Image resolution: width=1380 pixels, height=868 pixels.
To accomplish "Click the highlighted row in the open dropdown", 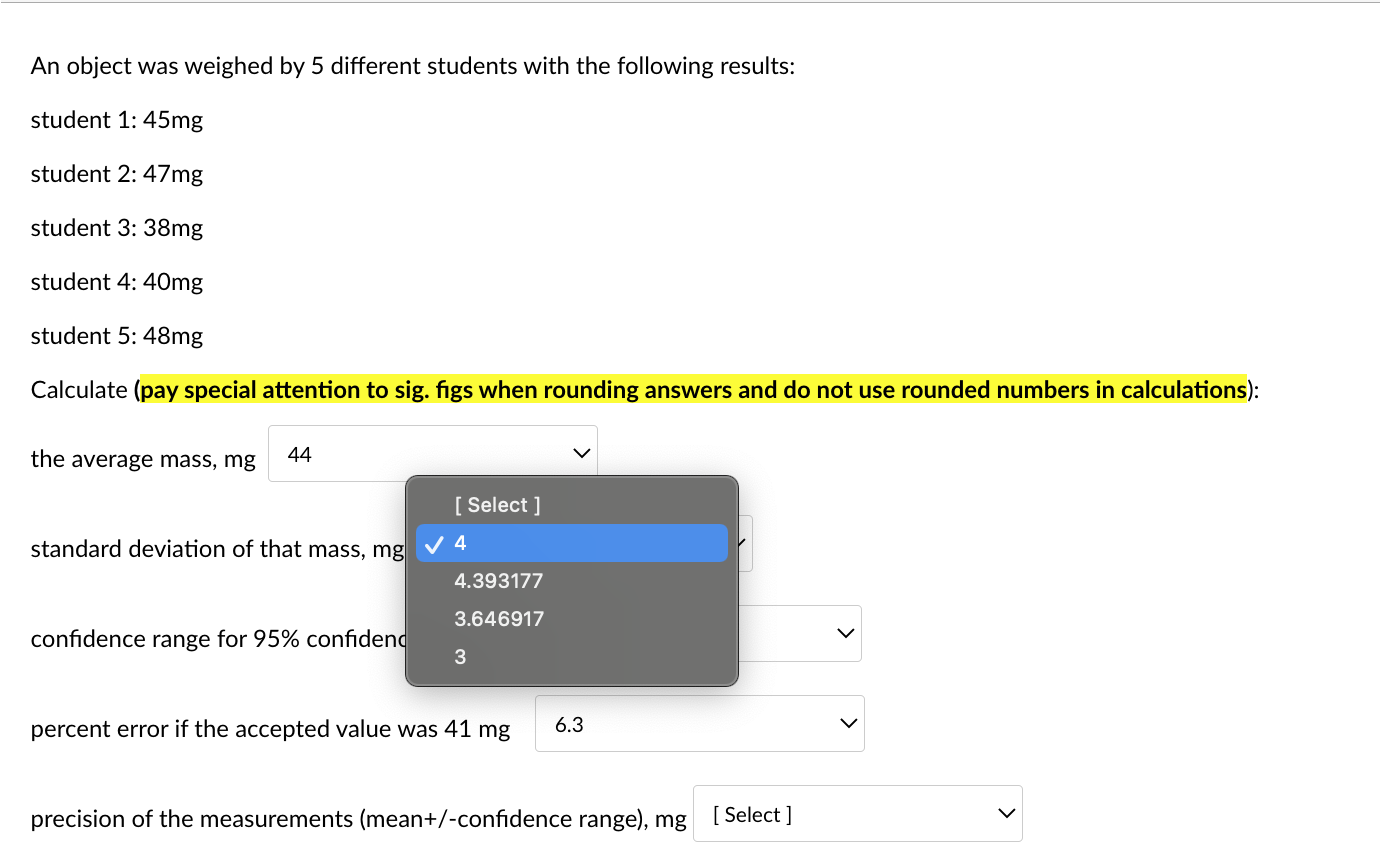I will [x=570, y=543].
